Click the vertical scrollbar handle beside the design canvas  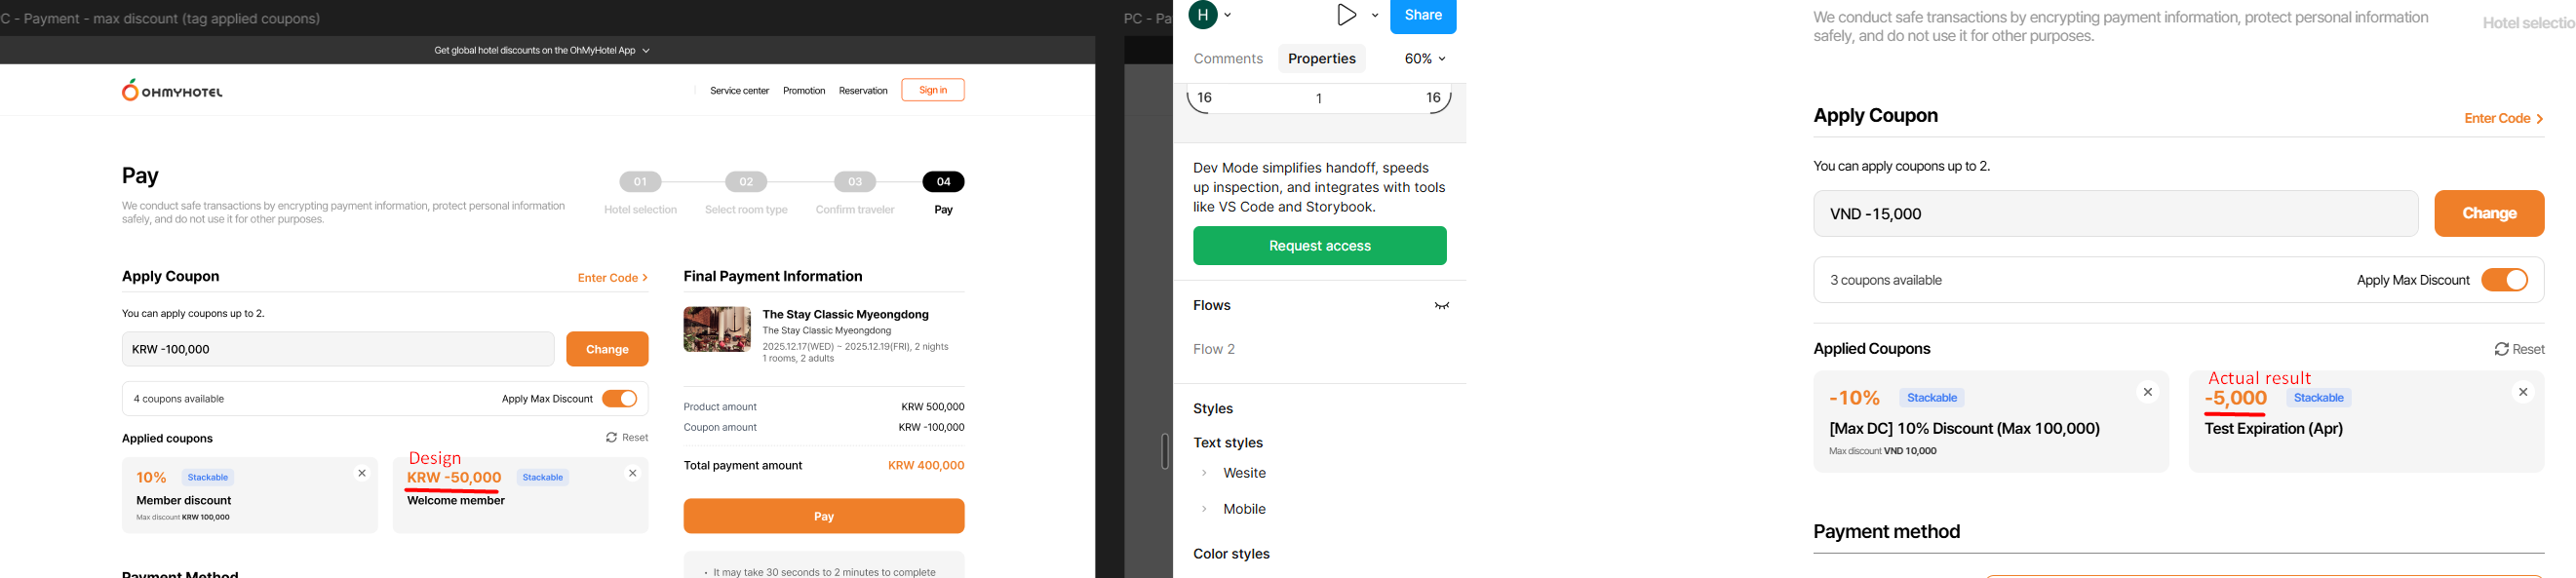point(1164,451)
